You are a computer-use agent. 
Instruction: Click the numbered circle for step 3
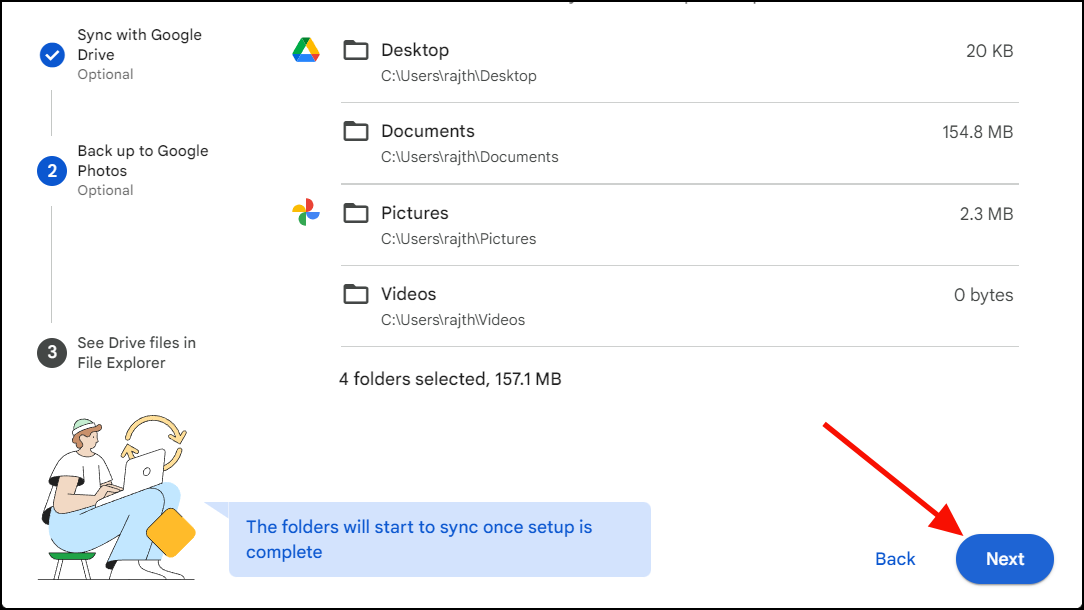52,352
